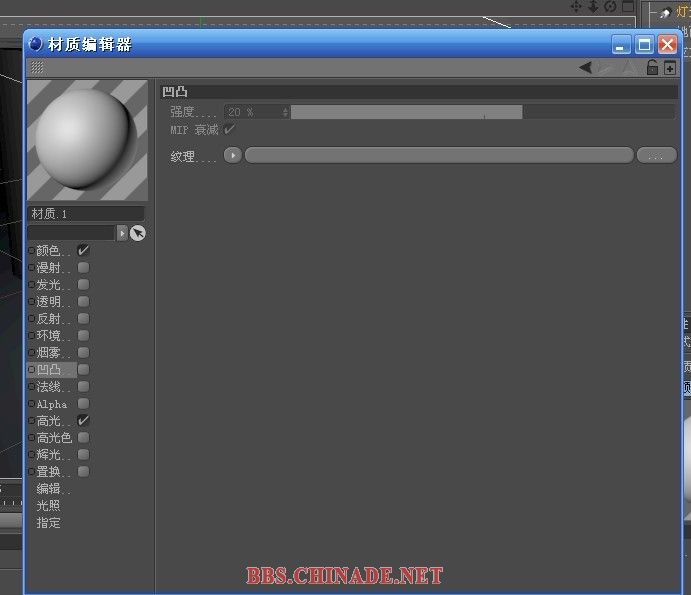691x595 pixels.
Task: Toggle the MIP 衰减 checkbox
Action: tap(230, 129)
